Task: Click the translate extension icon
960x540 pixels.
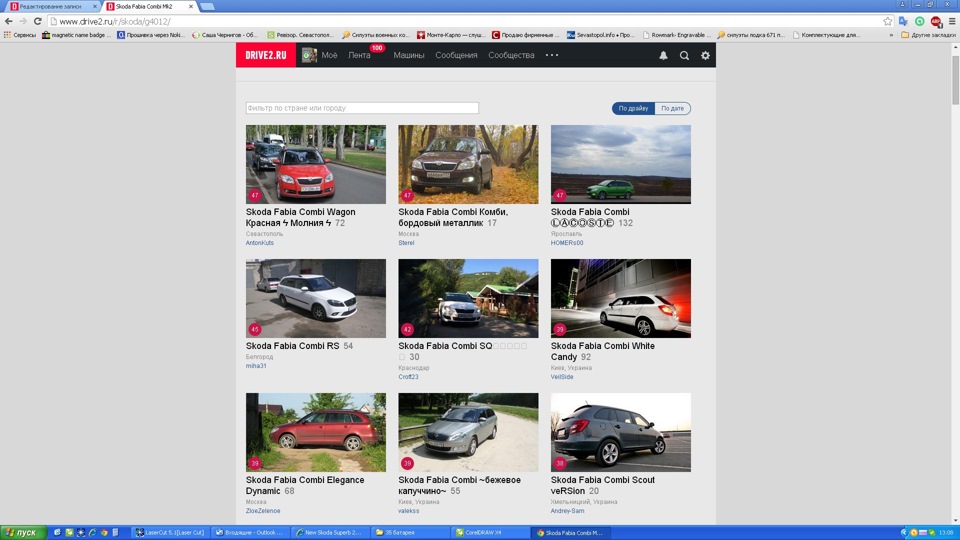Action: 904,21
